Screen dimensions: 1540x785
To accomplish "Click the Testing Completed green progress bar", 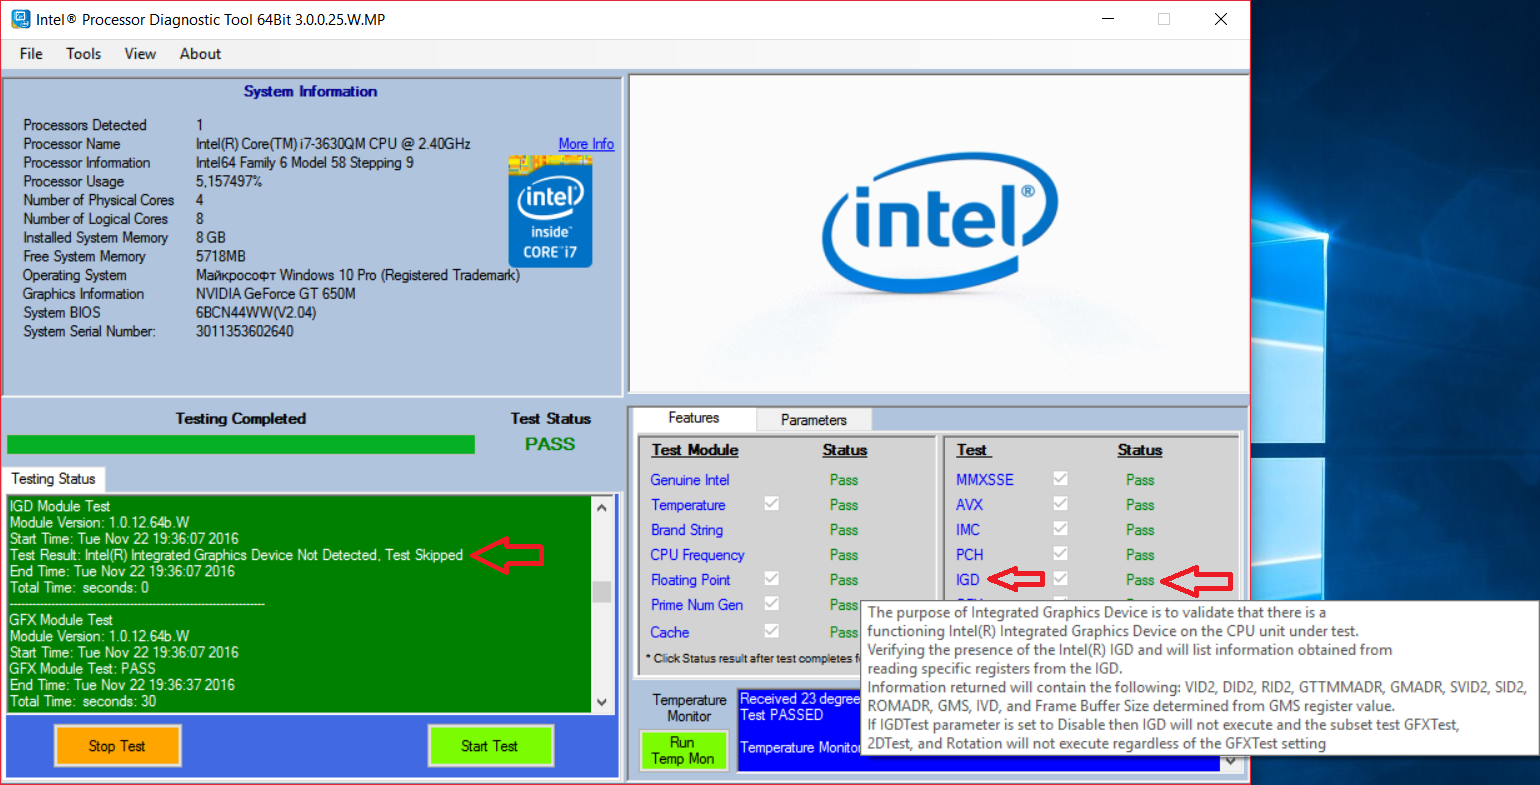I will (241, 444).
